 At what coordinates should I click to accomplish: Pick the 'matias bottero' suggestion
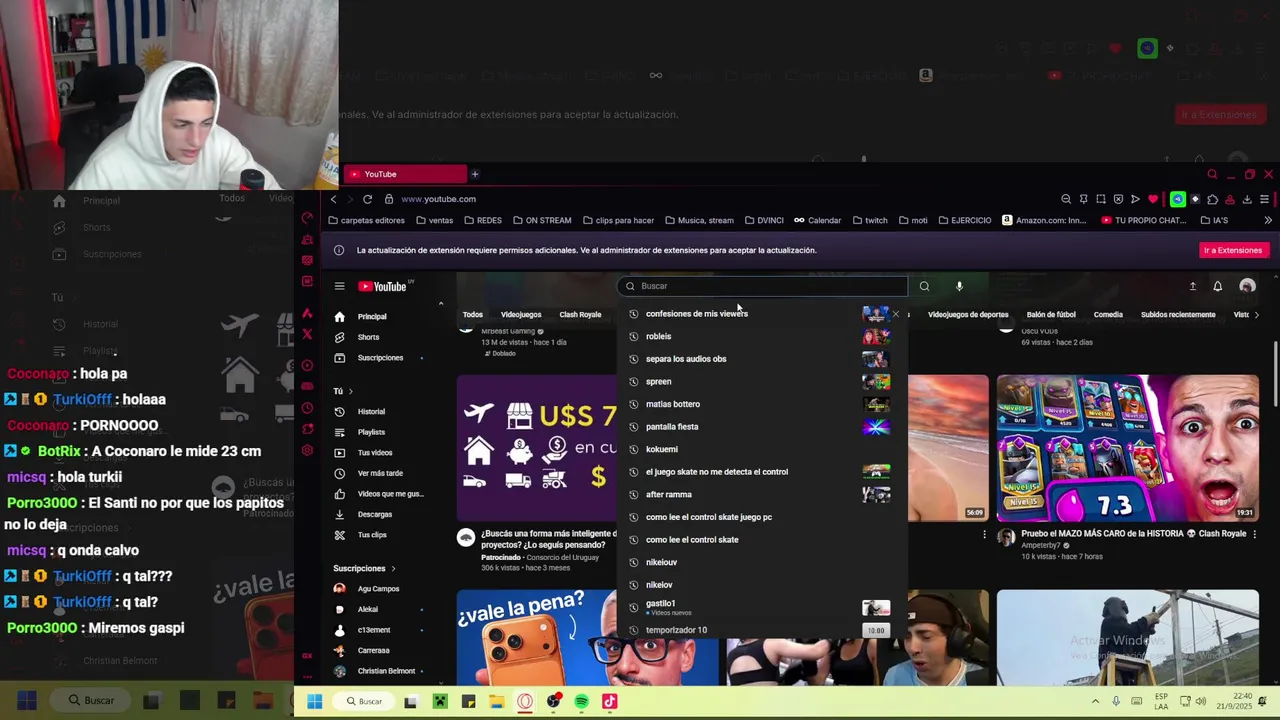coord(761,404)
